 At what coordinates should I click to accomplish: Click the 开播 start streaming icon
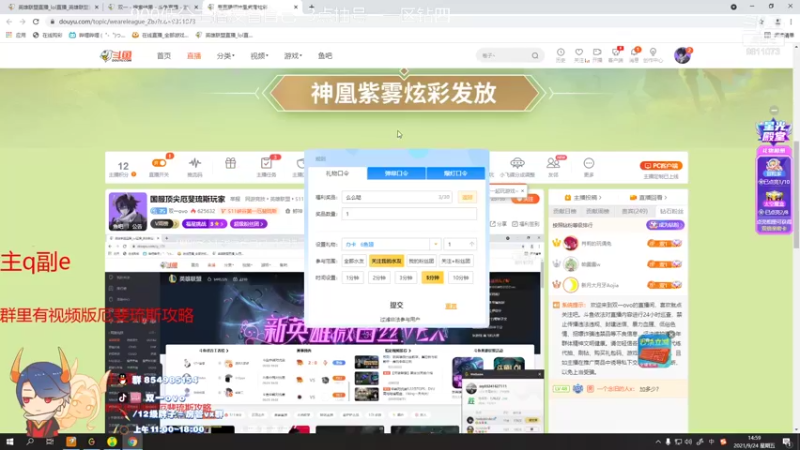pyautogui.click(x=597, y=55)
